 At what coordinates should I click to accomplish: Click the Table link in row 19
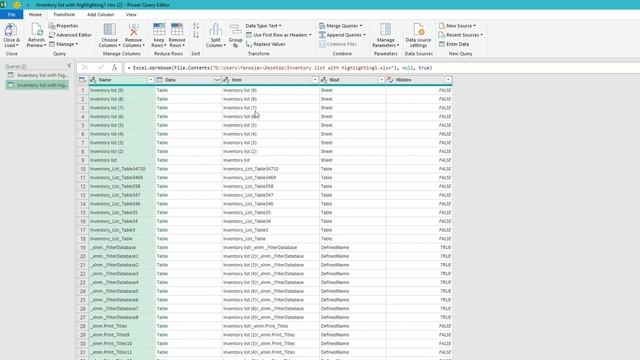click(162, 248)
